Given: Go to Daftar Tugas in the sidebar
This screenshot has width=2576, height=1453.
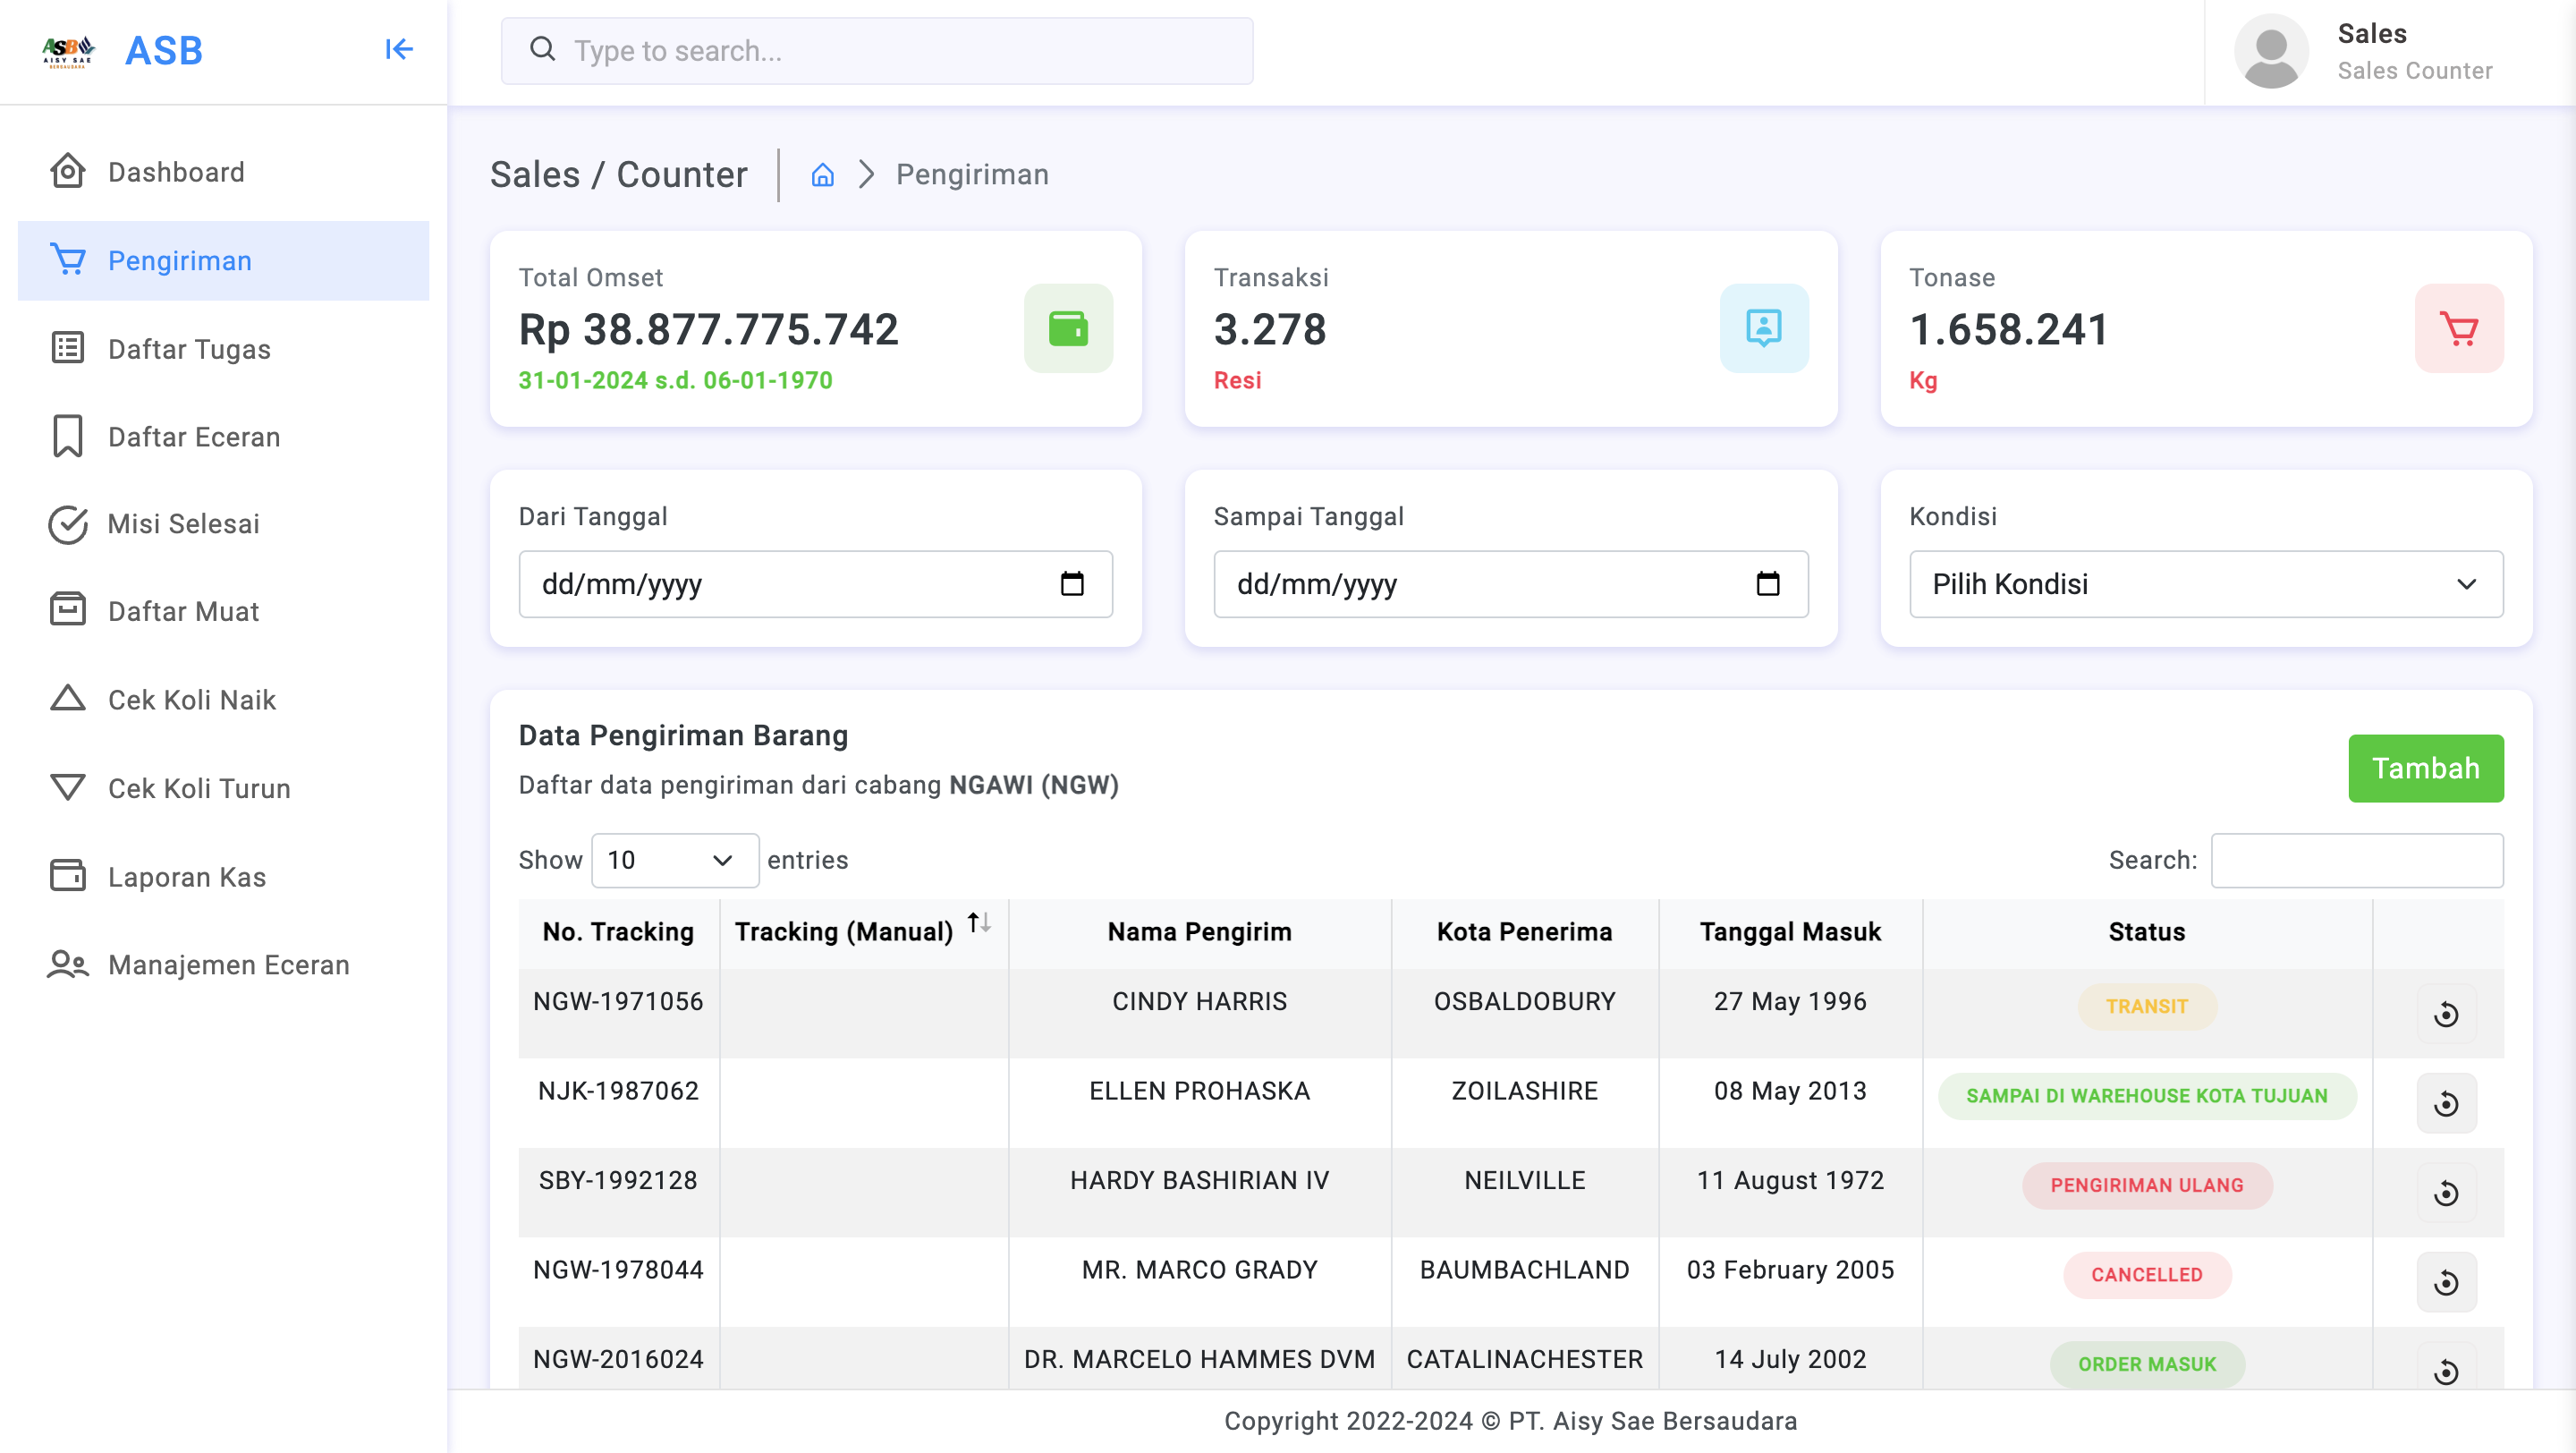Looking at the screenshot, I should click(x=188, y=349).
